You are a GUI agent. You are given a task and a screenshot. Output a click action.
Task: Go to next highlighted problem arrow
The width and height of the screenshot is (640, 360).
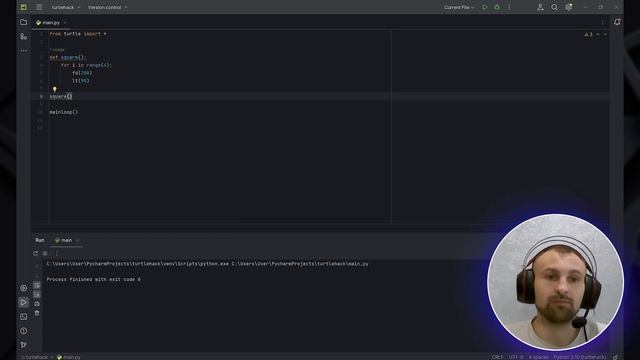tap(605, 35)
